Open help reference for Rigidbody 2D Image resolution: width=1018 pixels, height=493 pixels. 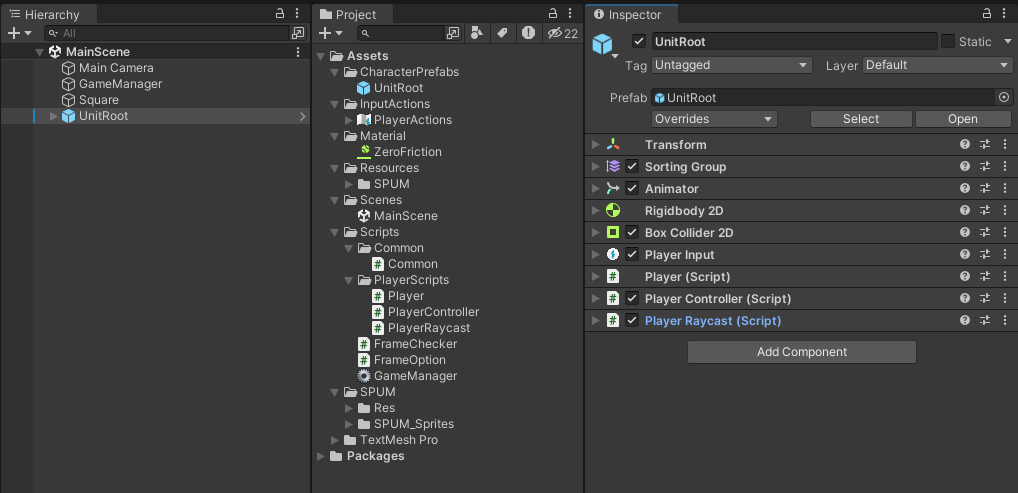pos(965,211)
